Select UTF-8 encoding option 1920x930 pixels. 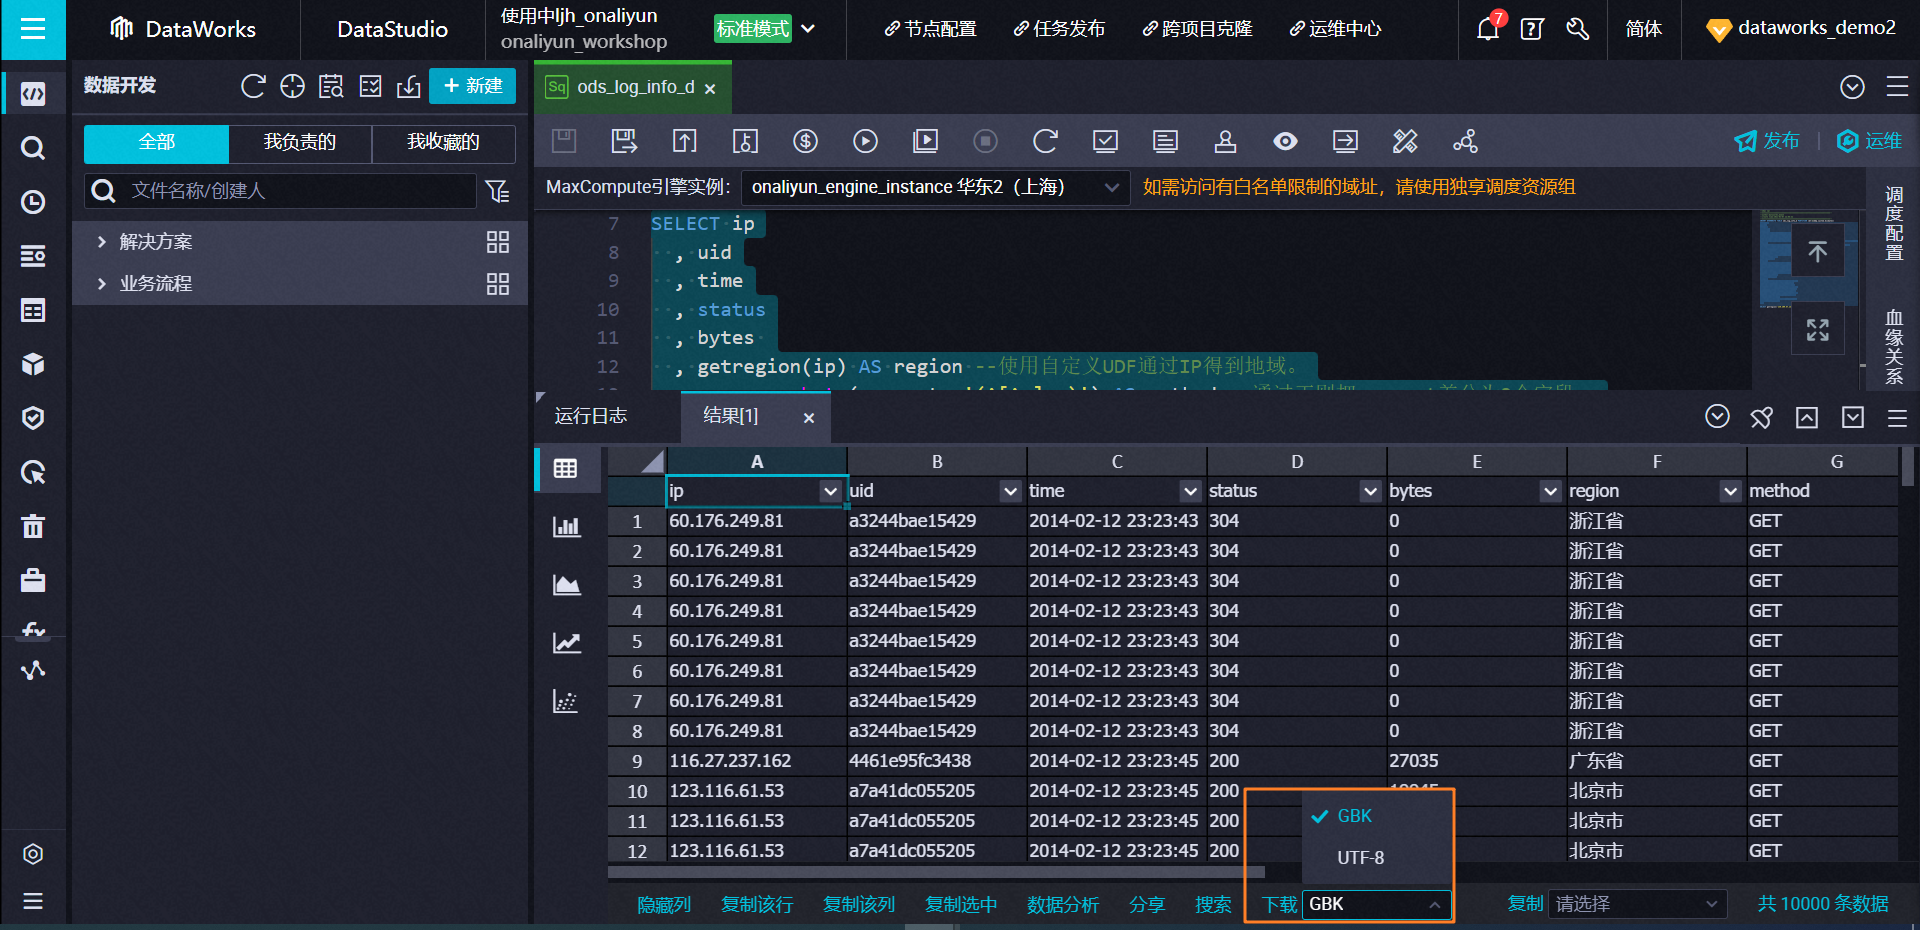(1360, 858)
